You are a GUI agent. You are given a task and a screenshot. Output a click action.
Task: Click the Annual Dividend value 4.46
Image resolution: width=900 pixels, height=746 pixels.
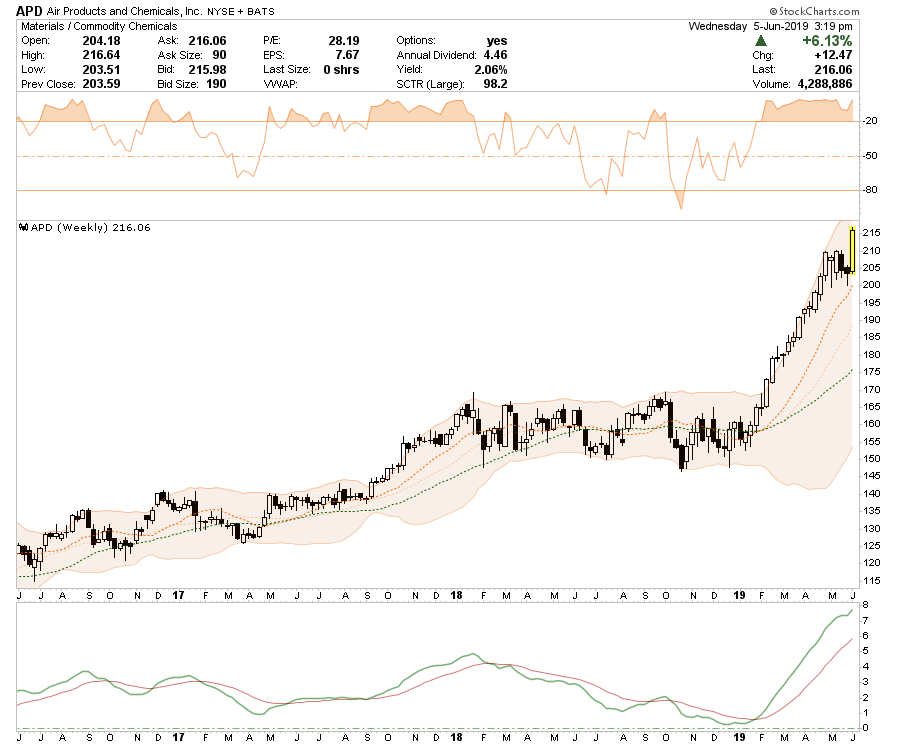tap(495, 55)
